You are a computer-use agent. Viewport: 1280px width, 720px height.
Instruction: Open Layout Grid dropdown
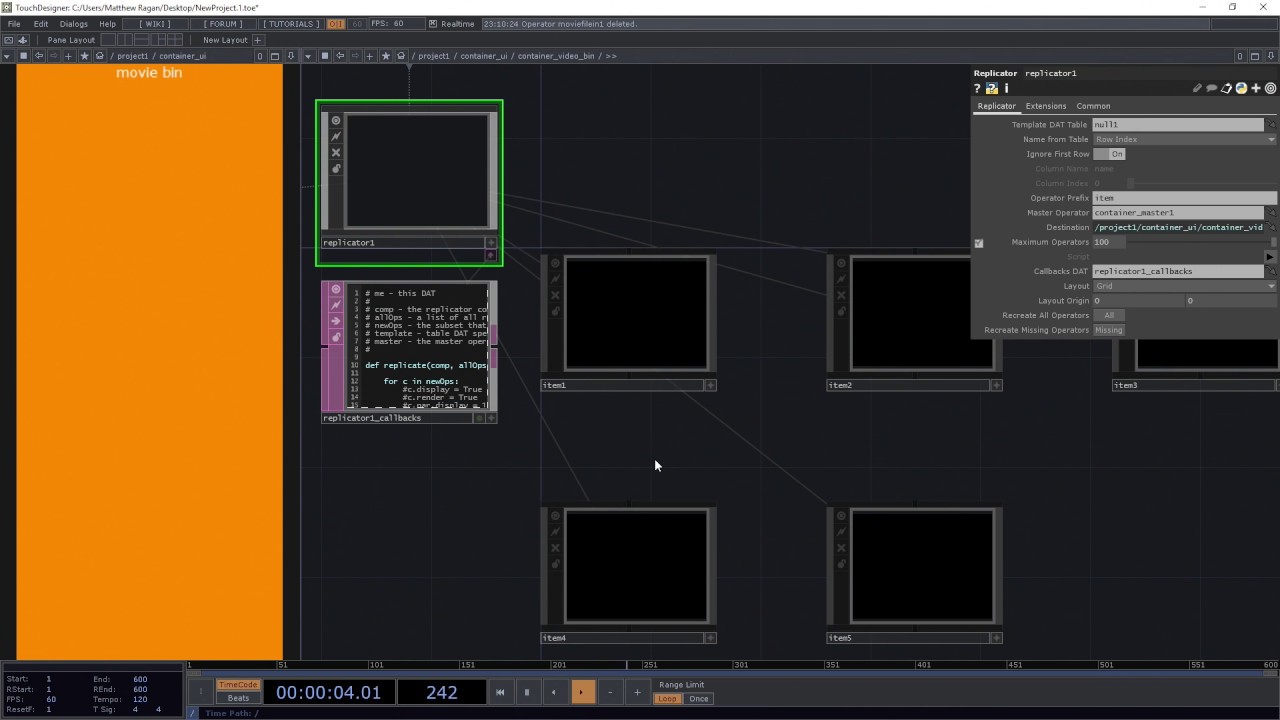[x=1185, y=286]
